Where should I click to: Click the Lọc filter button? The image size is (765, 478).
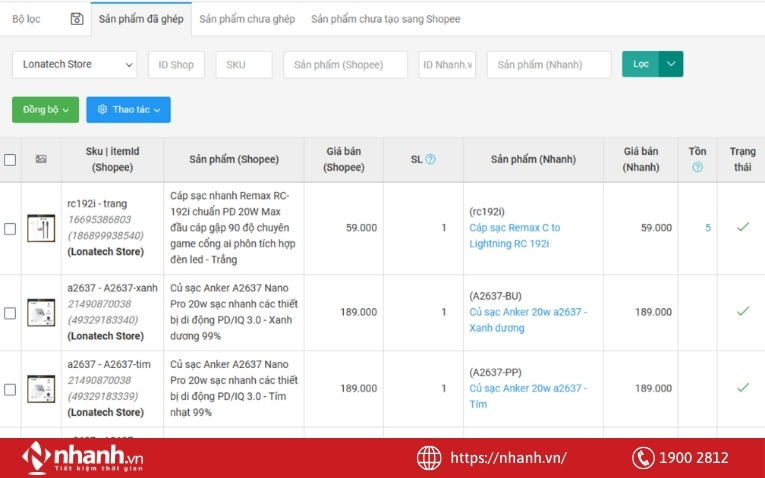[x=641, y=64]
